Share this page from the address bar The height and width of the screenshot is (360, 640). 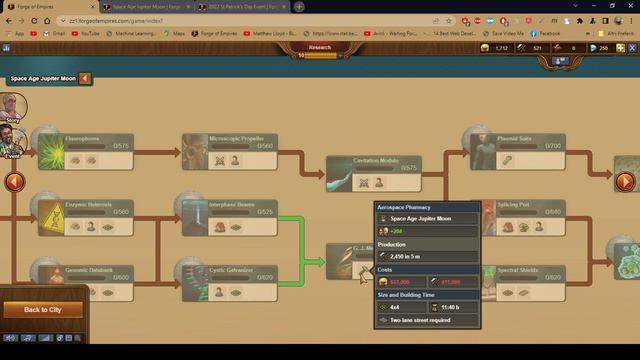pyautogui.click(x=436, y=21)
